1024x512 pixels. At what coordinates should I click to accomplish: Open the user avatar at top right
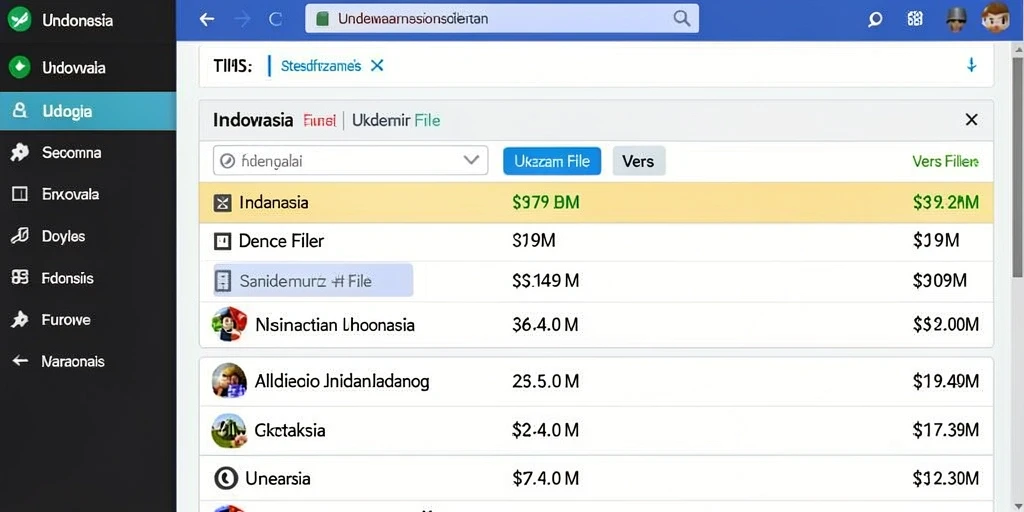995,18
